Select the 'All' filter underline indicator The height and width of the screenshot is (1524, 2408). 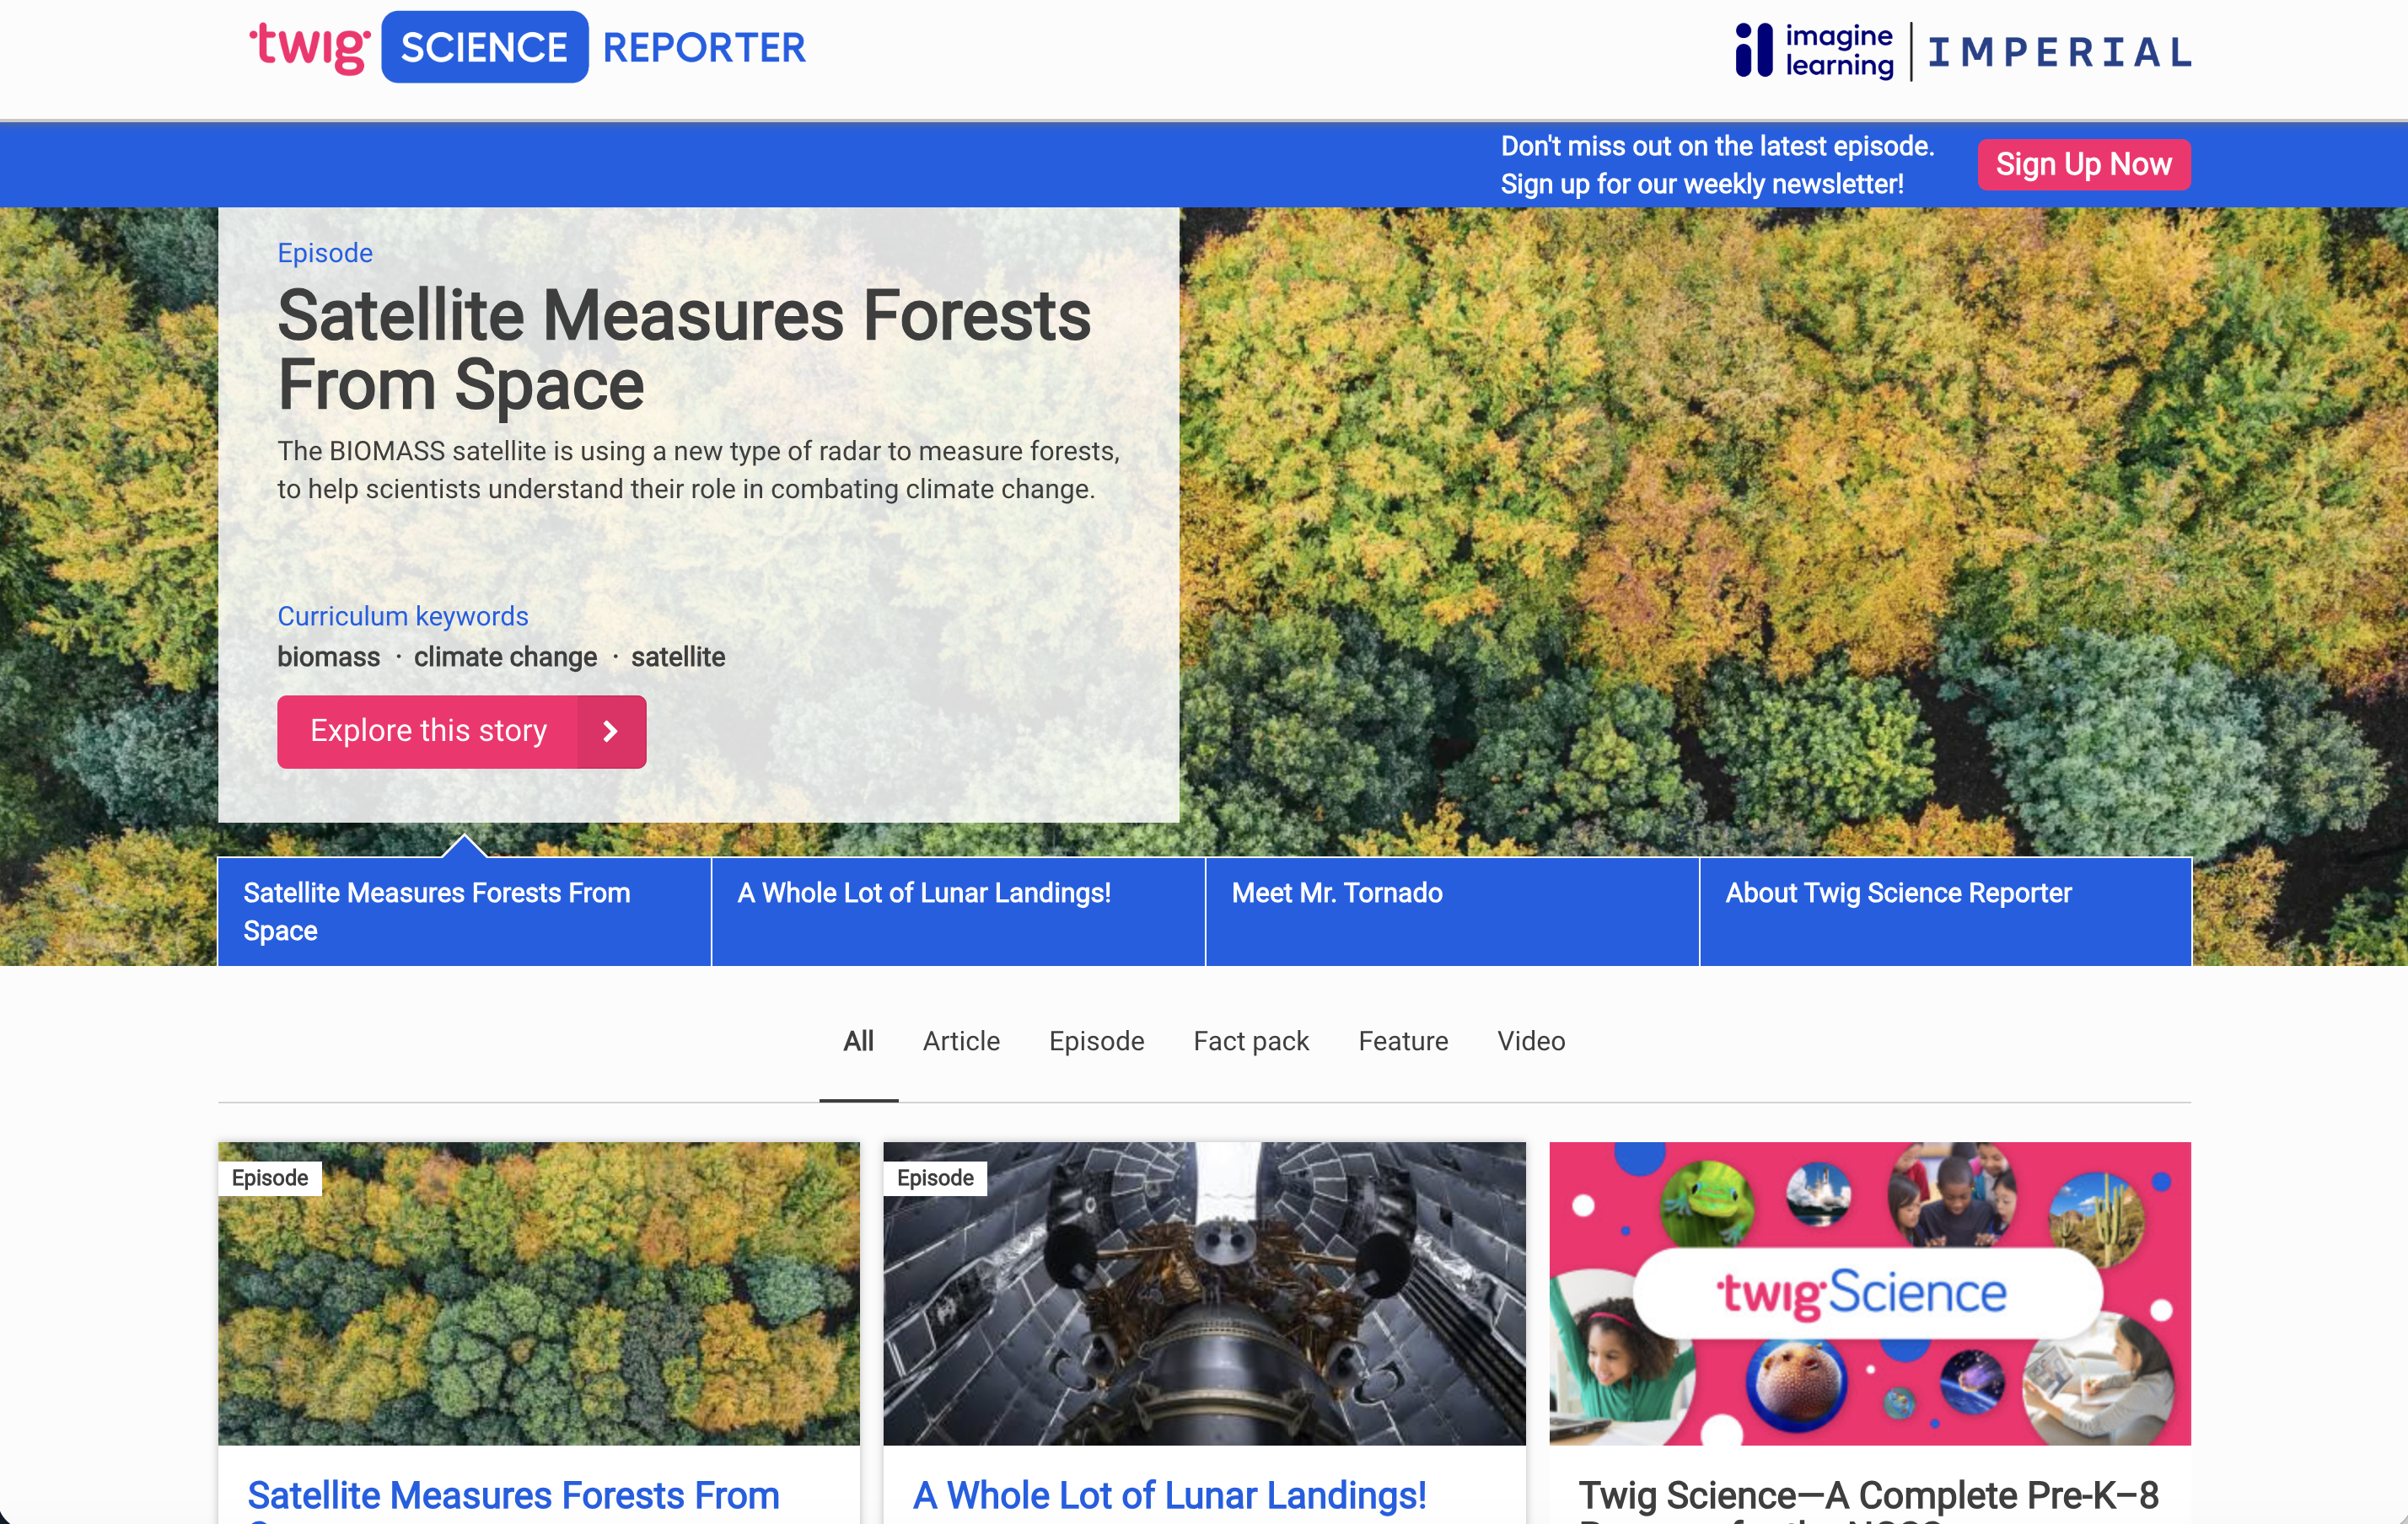(858, 1098)
